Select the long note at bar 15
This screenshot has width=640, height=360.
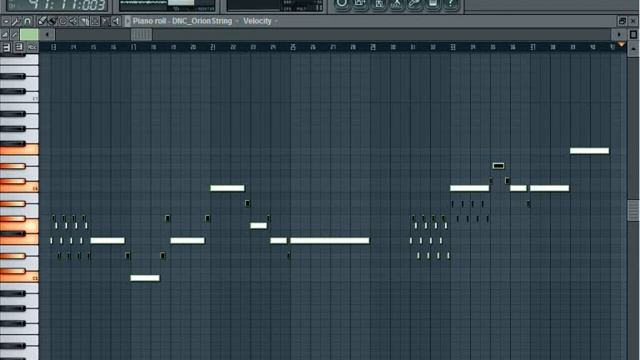tap(107, 240)
